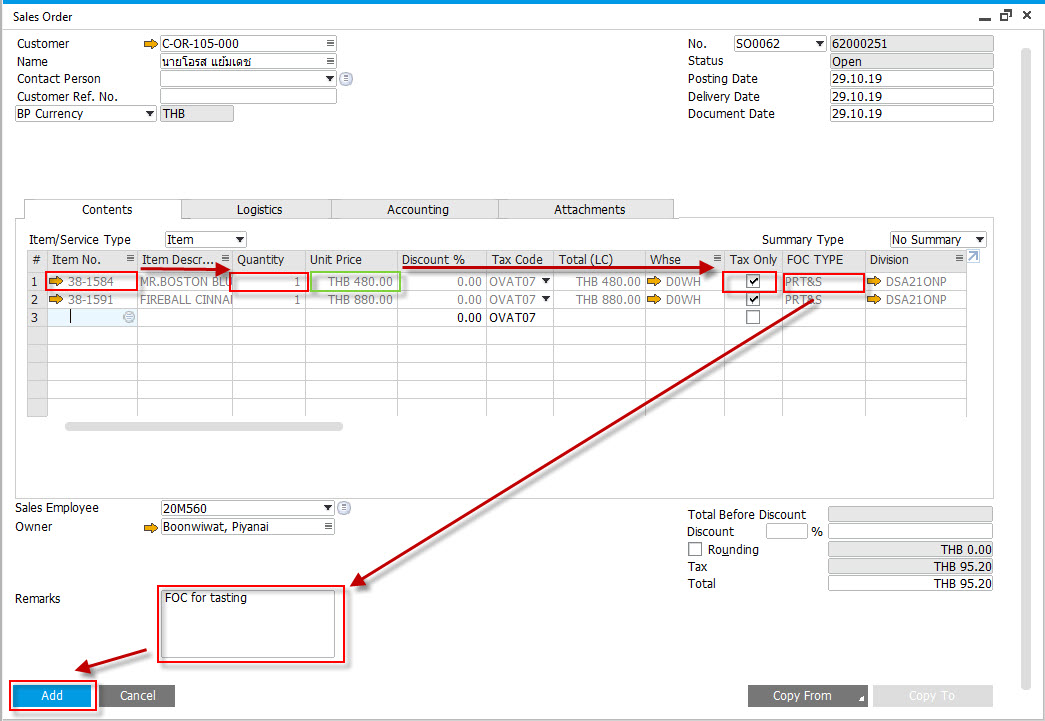Click the Customer link arrow icon
Image resolution: width=1045 pixels, height=721 pixels.
point(151,44)
